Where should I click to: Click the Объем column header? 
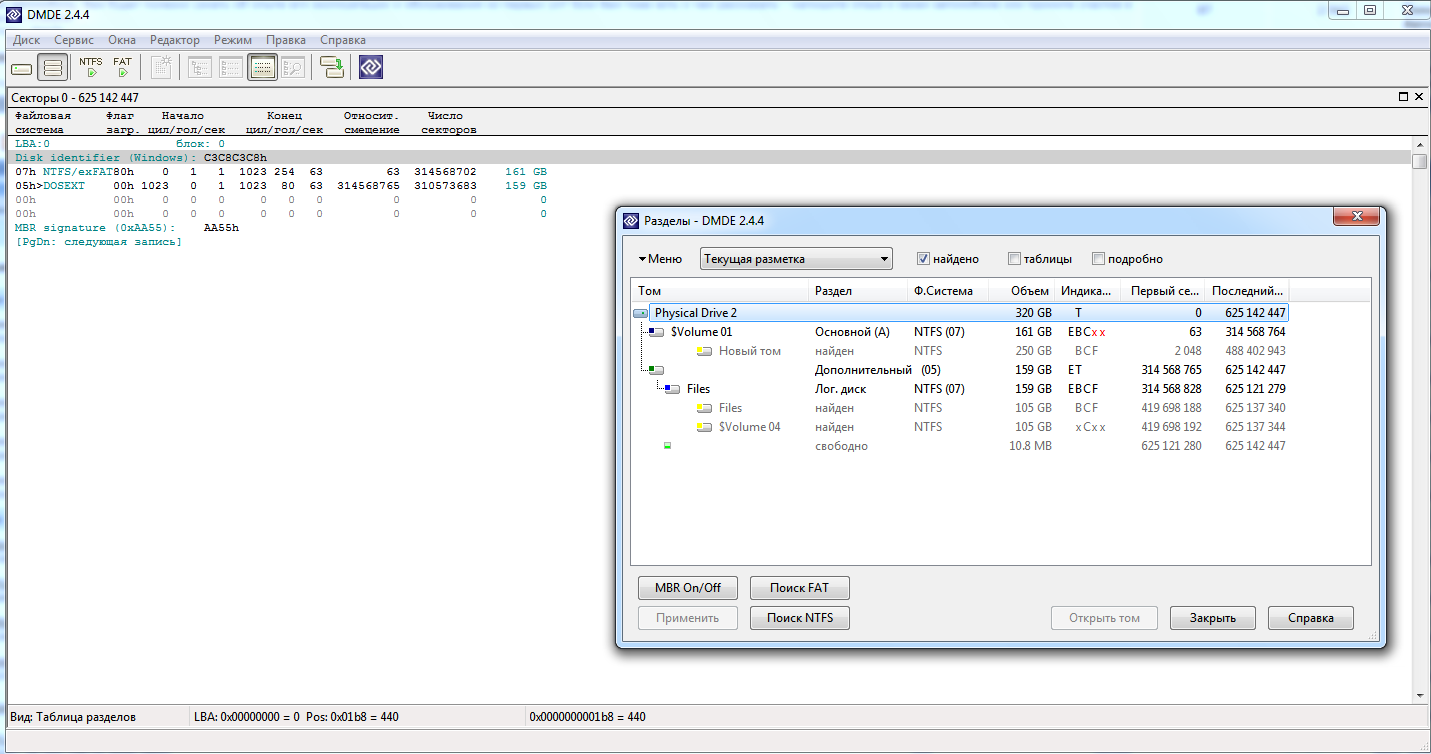pos(1029,291)
